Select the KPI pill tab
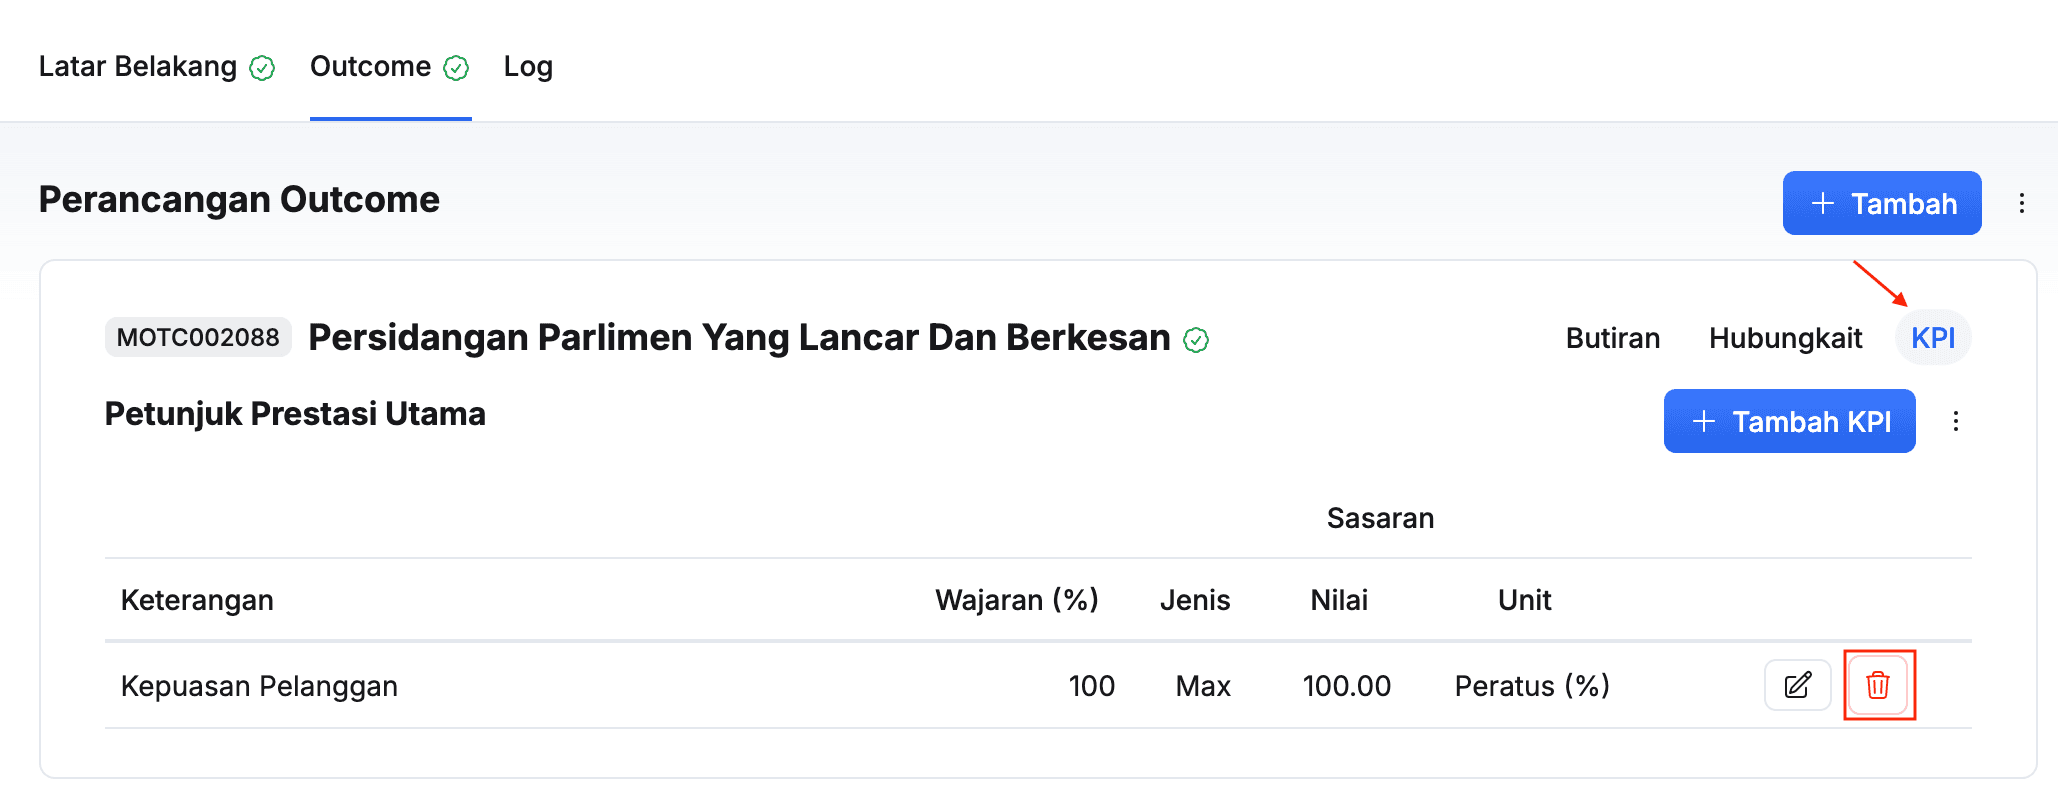Screen dimensions: 2058x800 [1933, 338]
